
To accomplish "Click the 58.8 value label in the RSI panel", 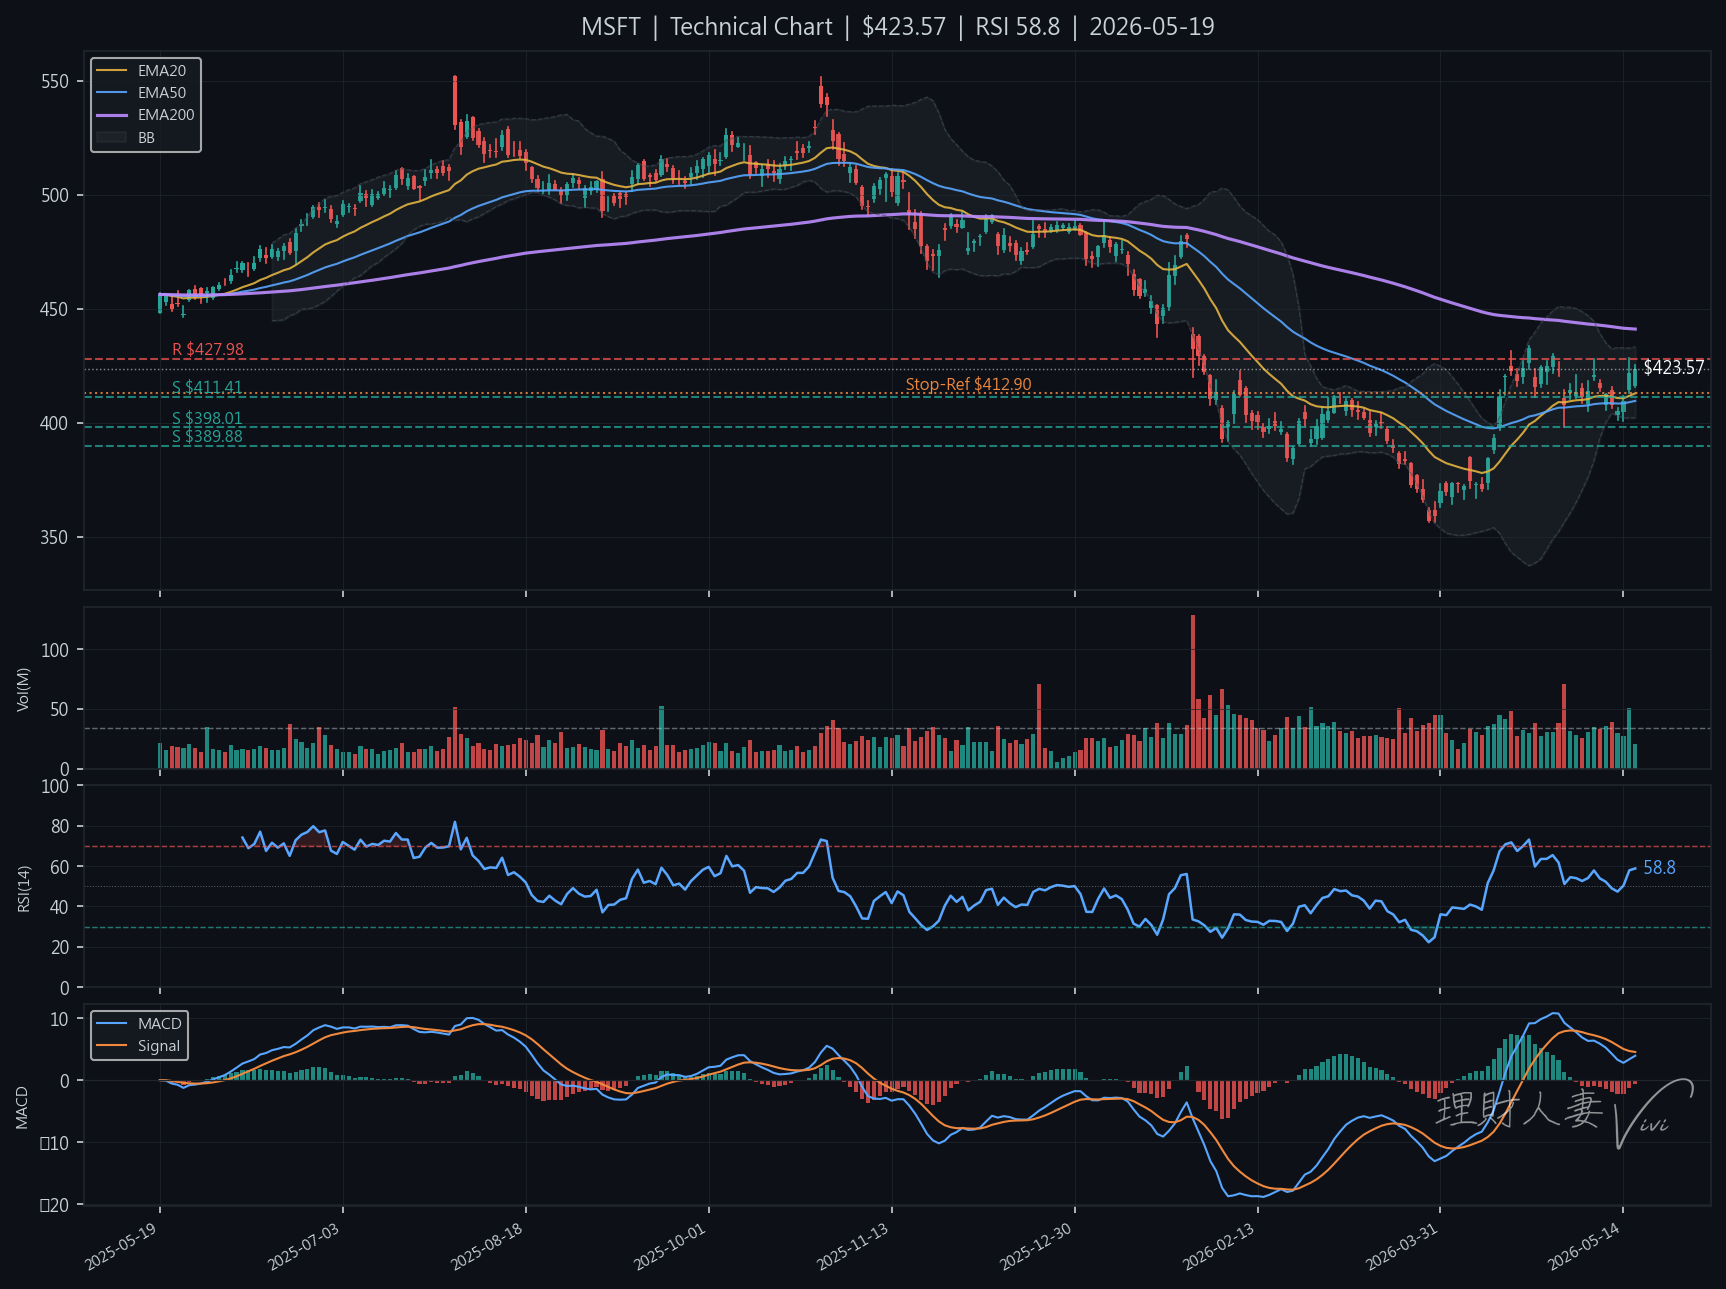I will (1659, 868).
